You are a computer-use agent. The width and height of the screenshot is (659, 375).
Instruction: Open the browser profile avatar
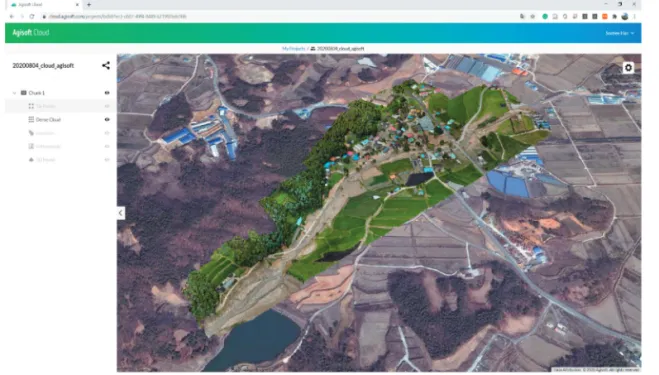click(625, 16)
